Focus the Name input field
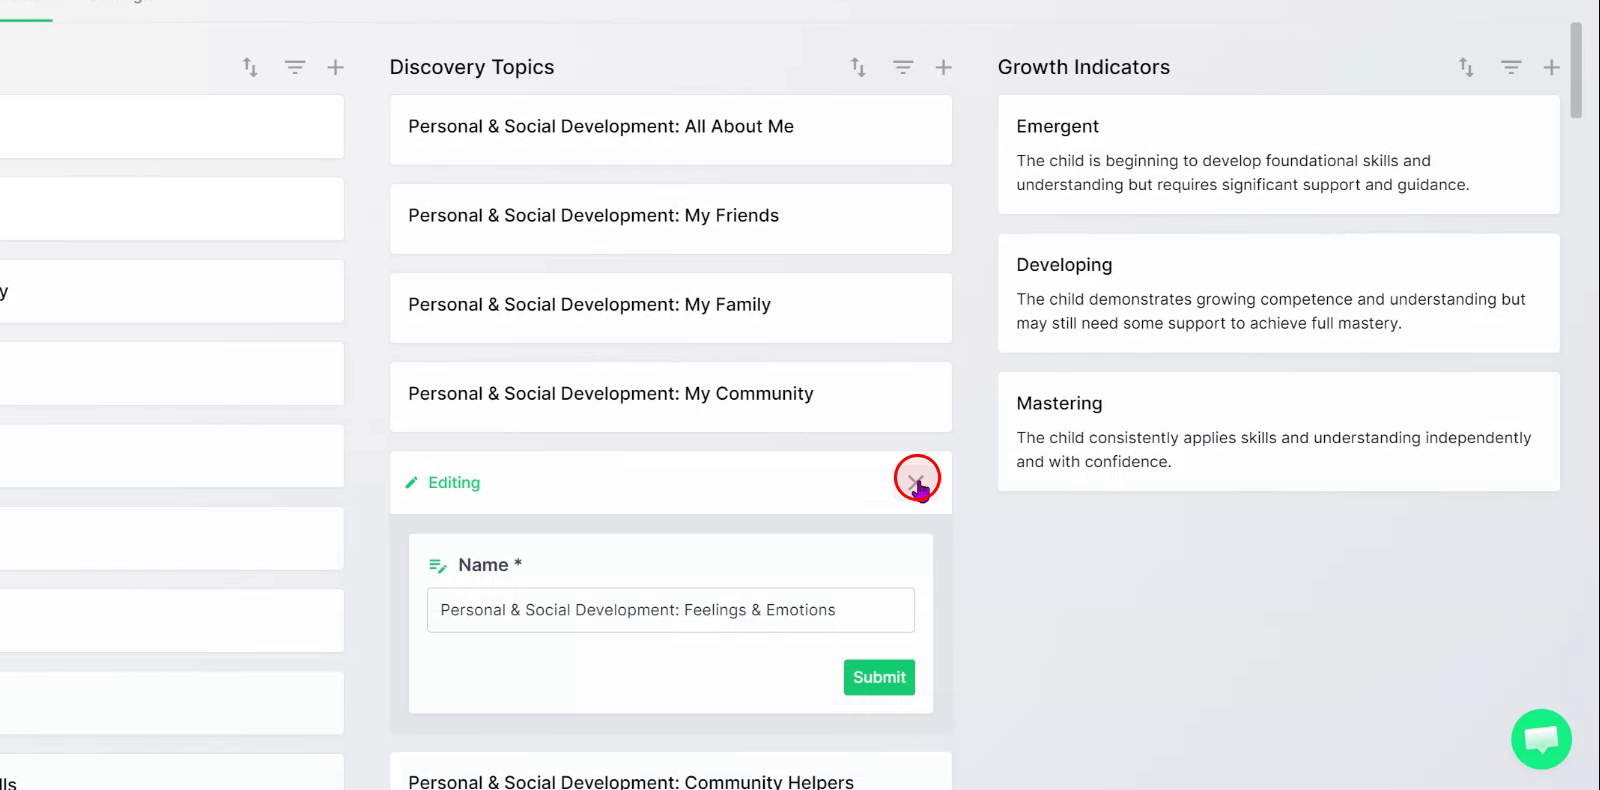 [671, 610]
